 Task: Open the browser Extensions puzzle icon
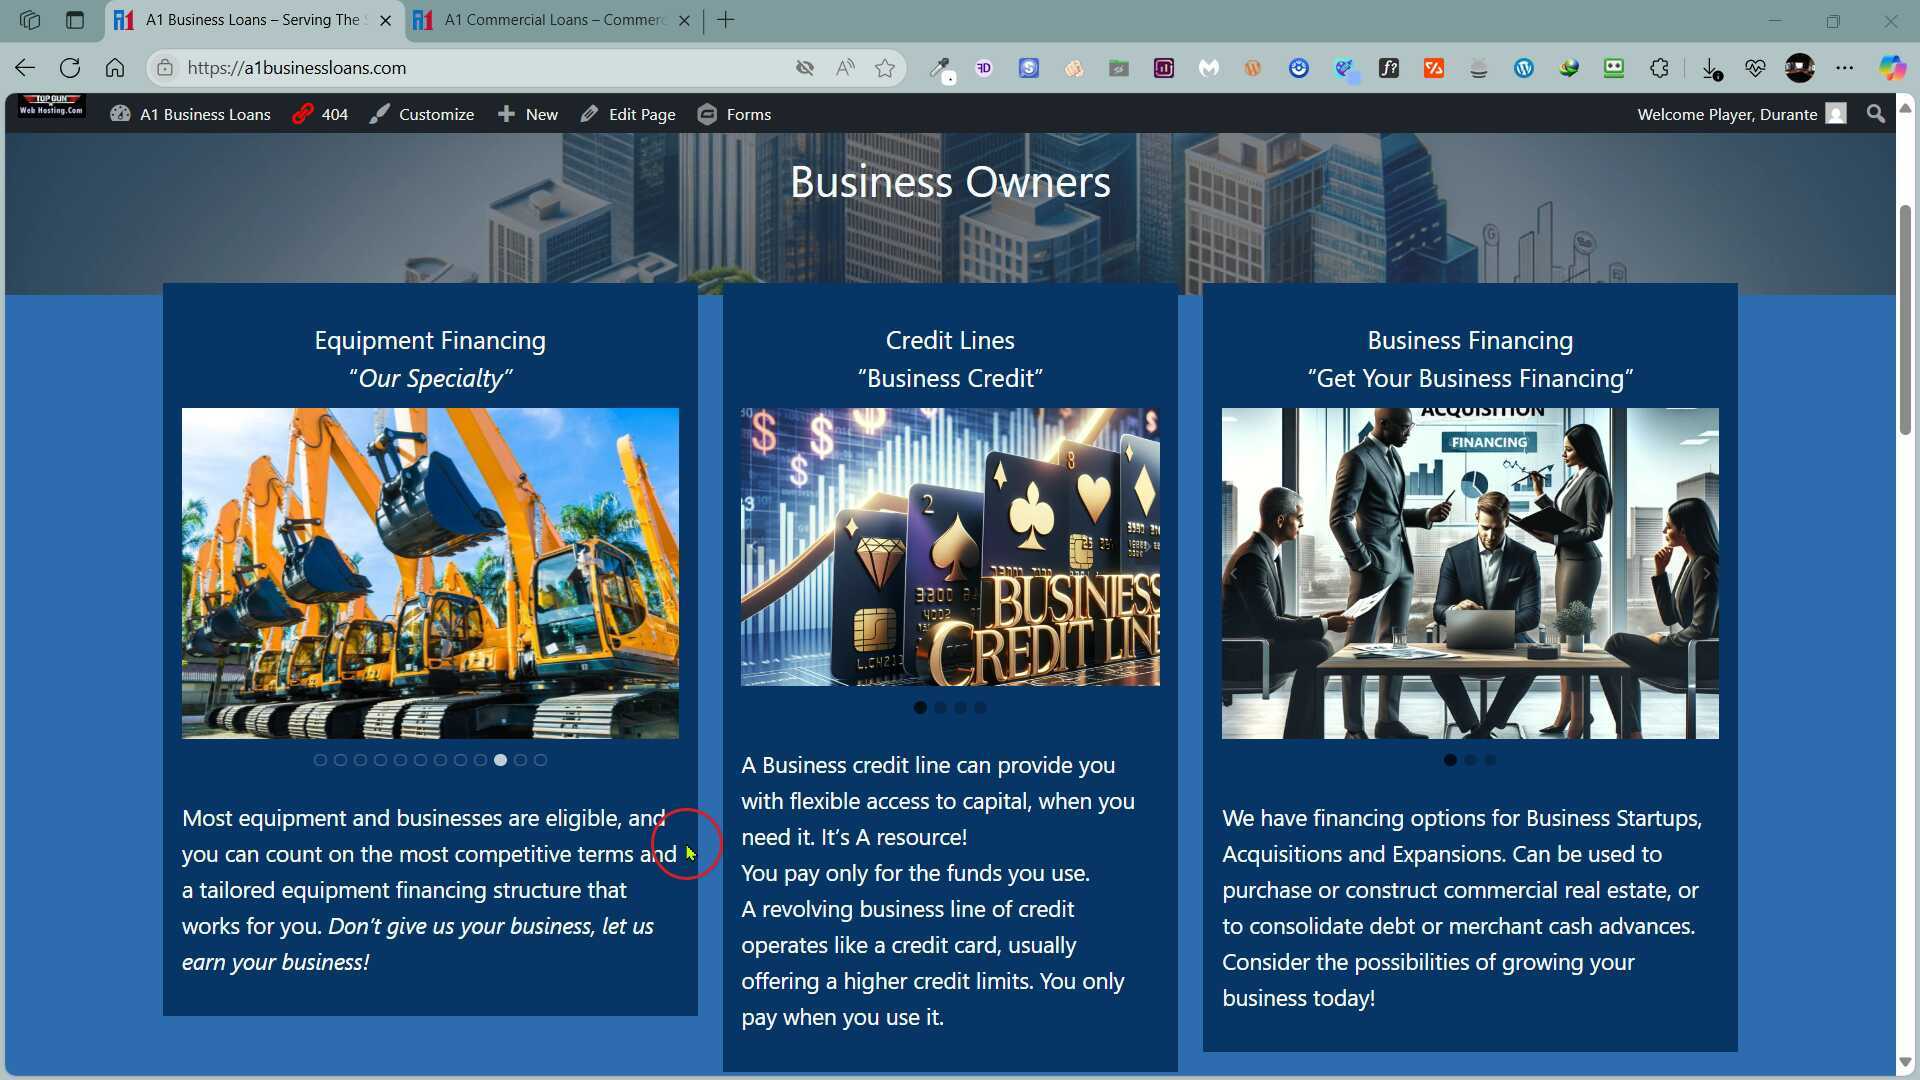click(x=1659, y=68)
